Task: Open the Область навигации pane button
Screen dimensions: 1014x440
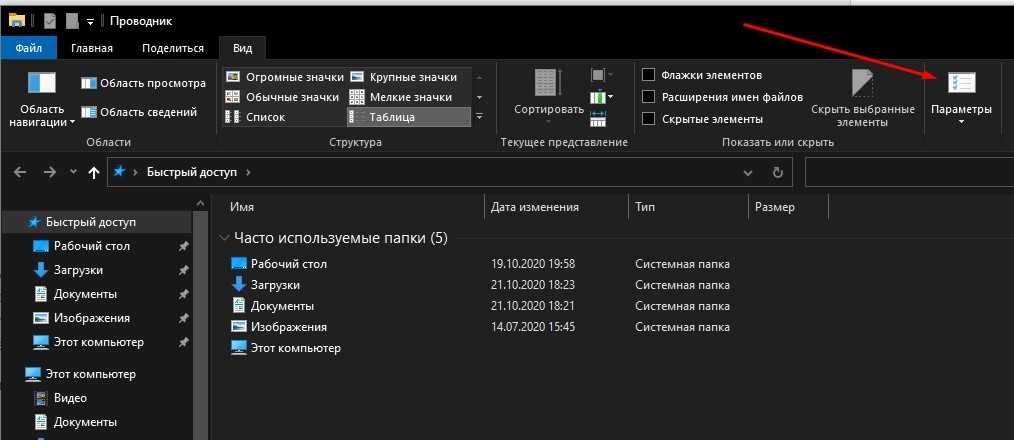Action: [x=42, y=85]
